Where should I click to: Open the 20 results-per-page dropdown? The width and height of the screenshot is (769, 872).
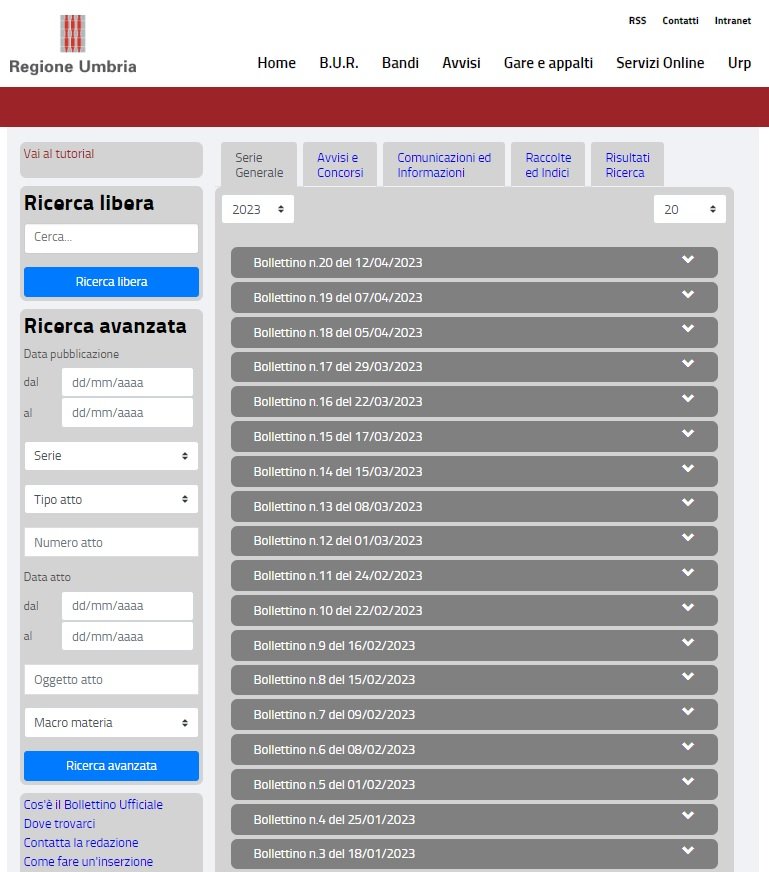click(x=689, y=209)
